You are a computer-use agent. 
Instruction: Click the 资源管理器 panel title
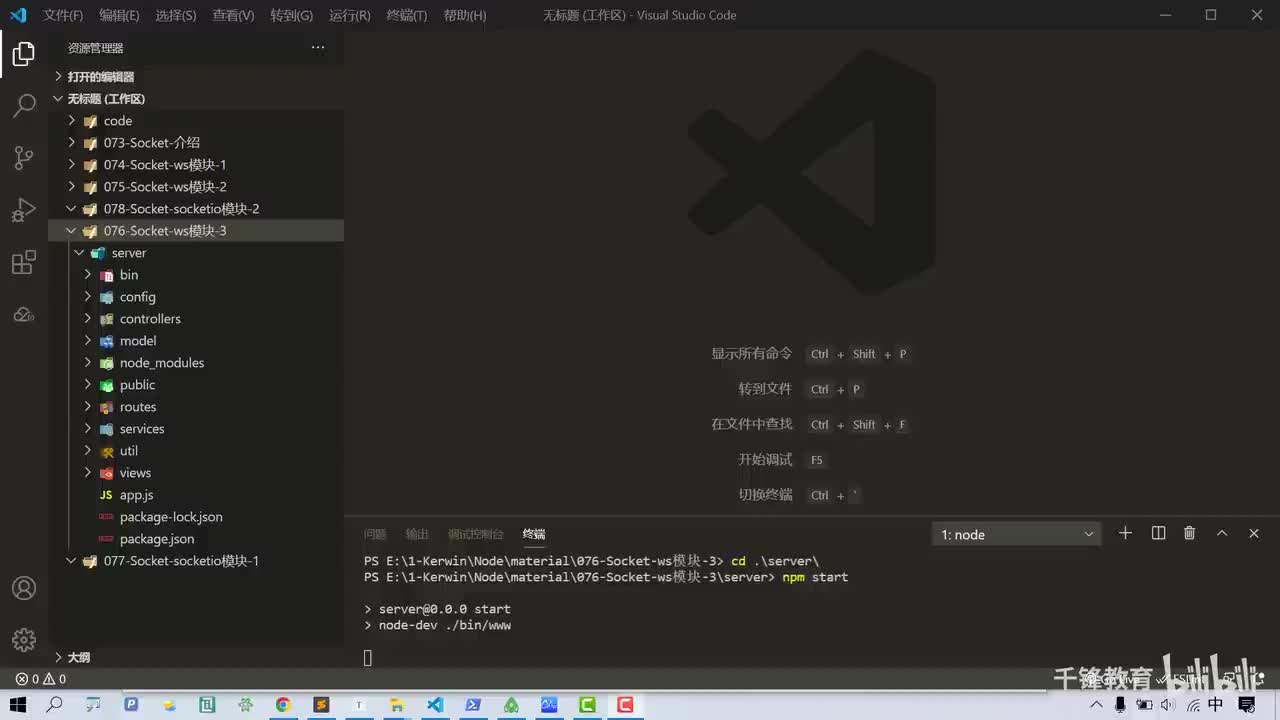(x=95, y=48)
